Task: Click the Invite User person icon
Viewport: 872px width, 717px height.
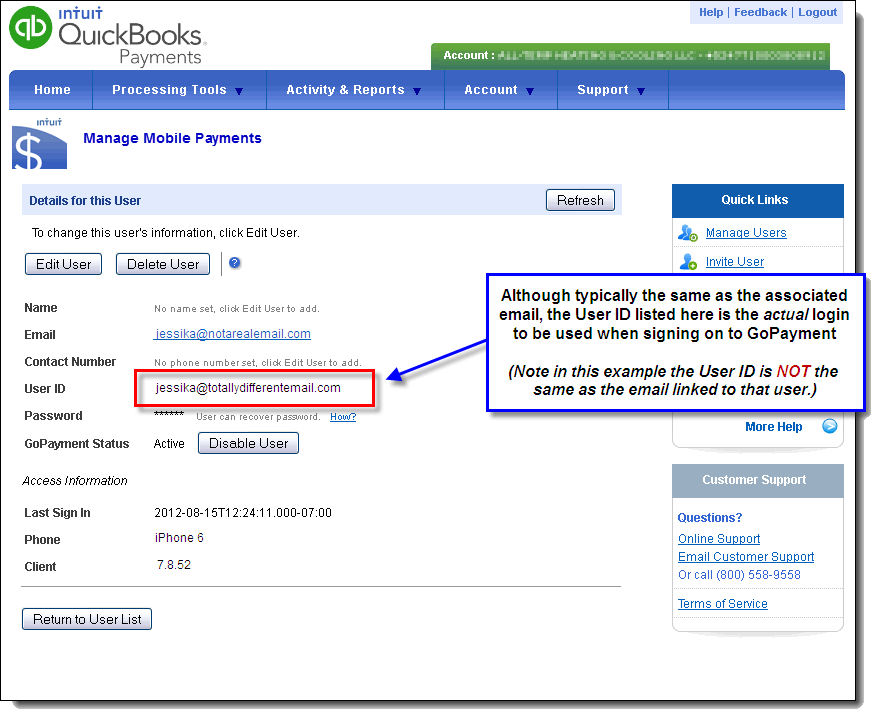Action: pyautogui.click(x=688, y=261)
